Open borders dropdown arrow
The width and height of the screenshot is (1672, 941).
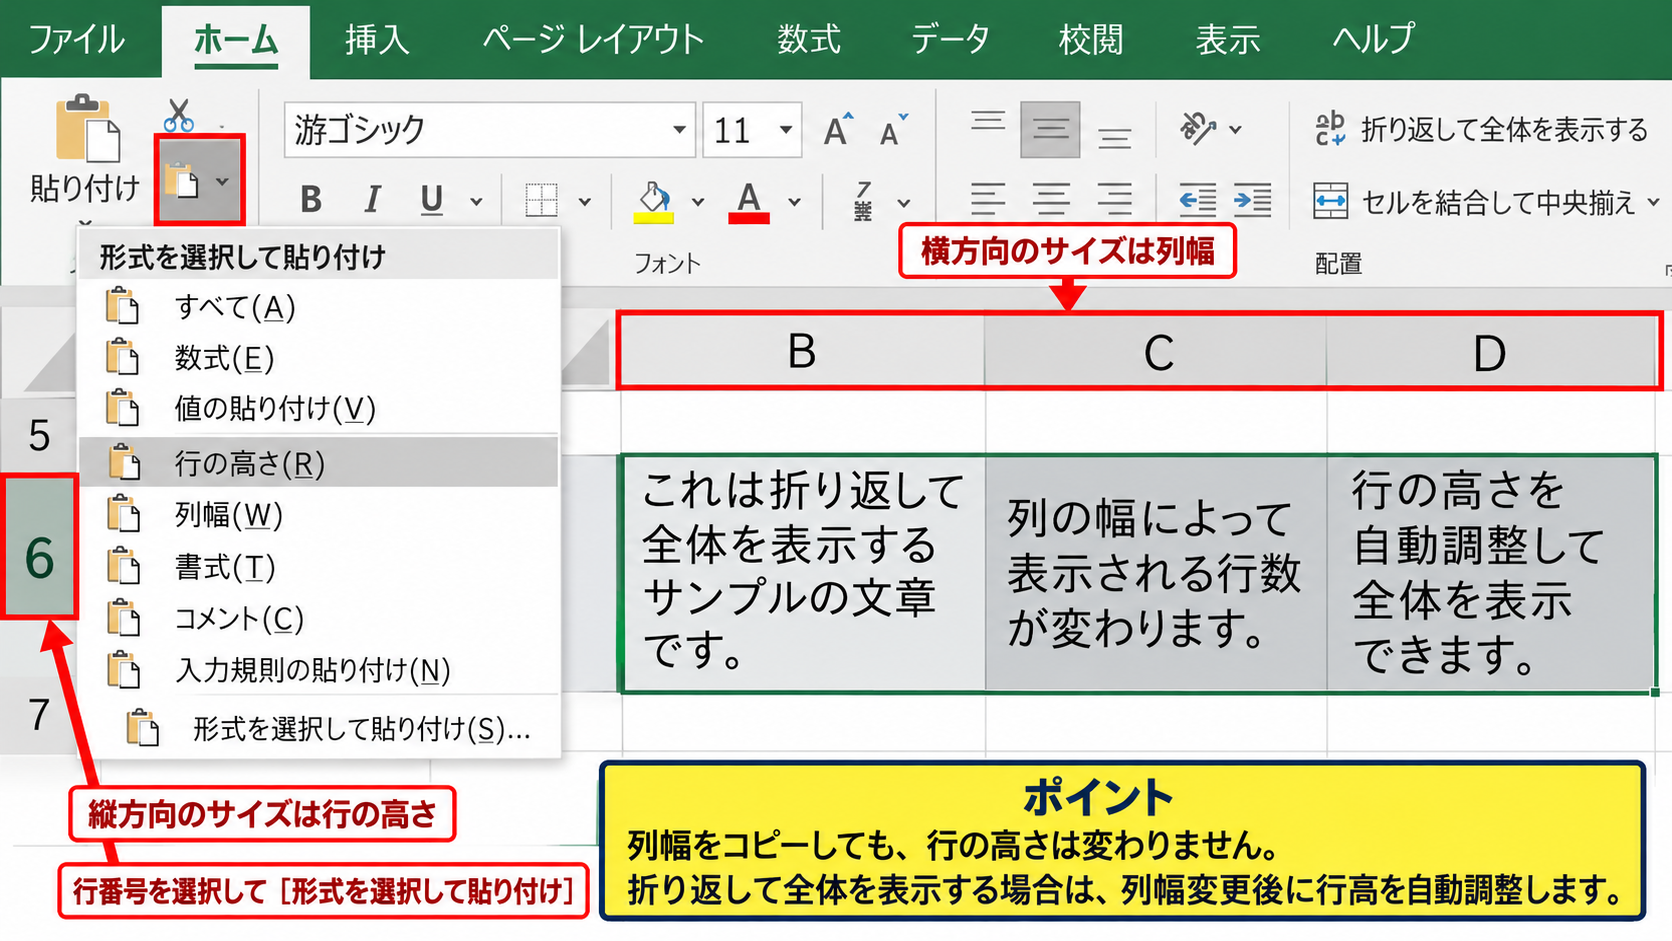584,202
